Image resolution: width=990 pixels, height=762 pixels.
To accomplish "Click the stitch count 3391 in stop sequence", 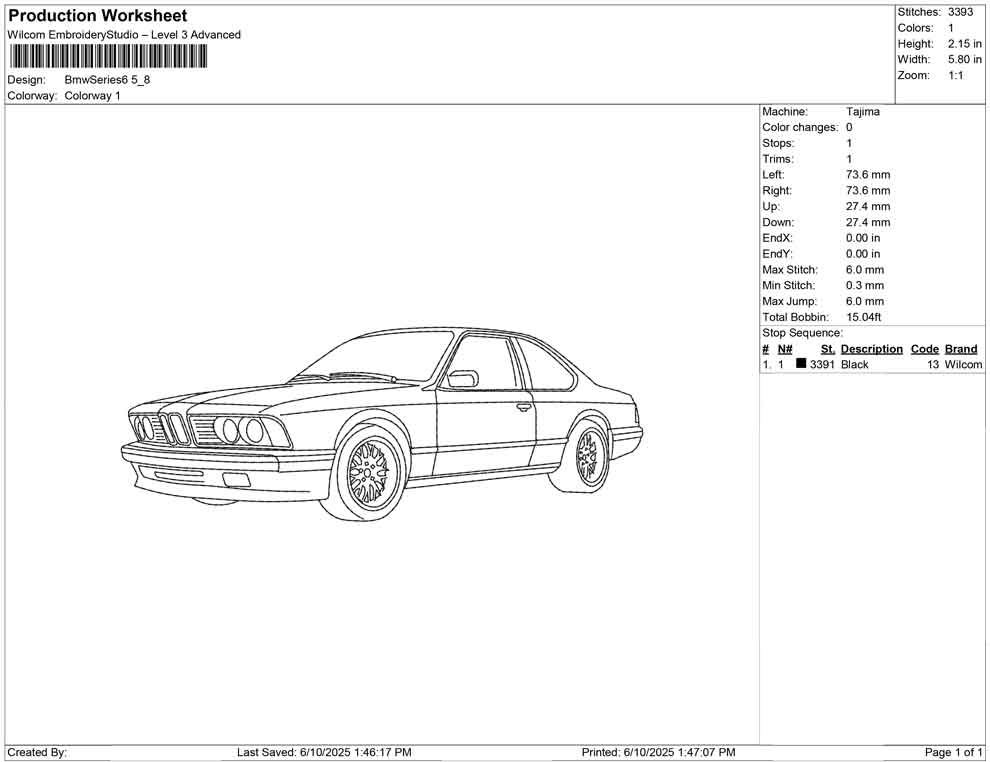I will (x=822, y=365).
